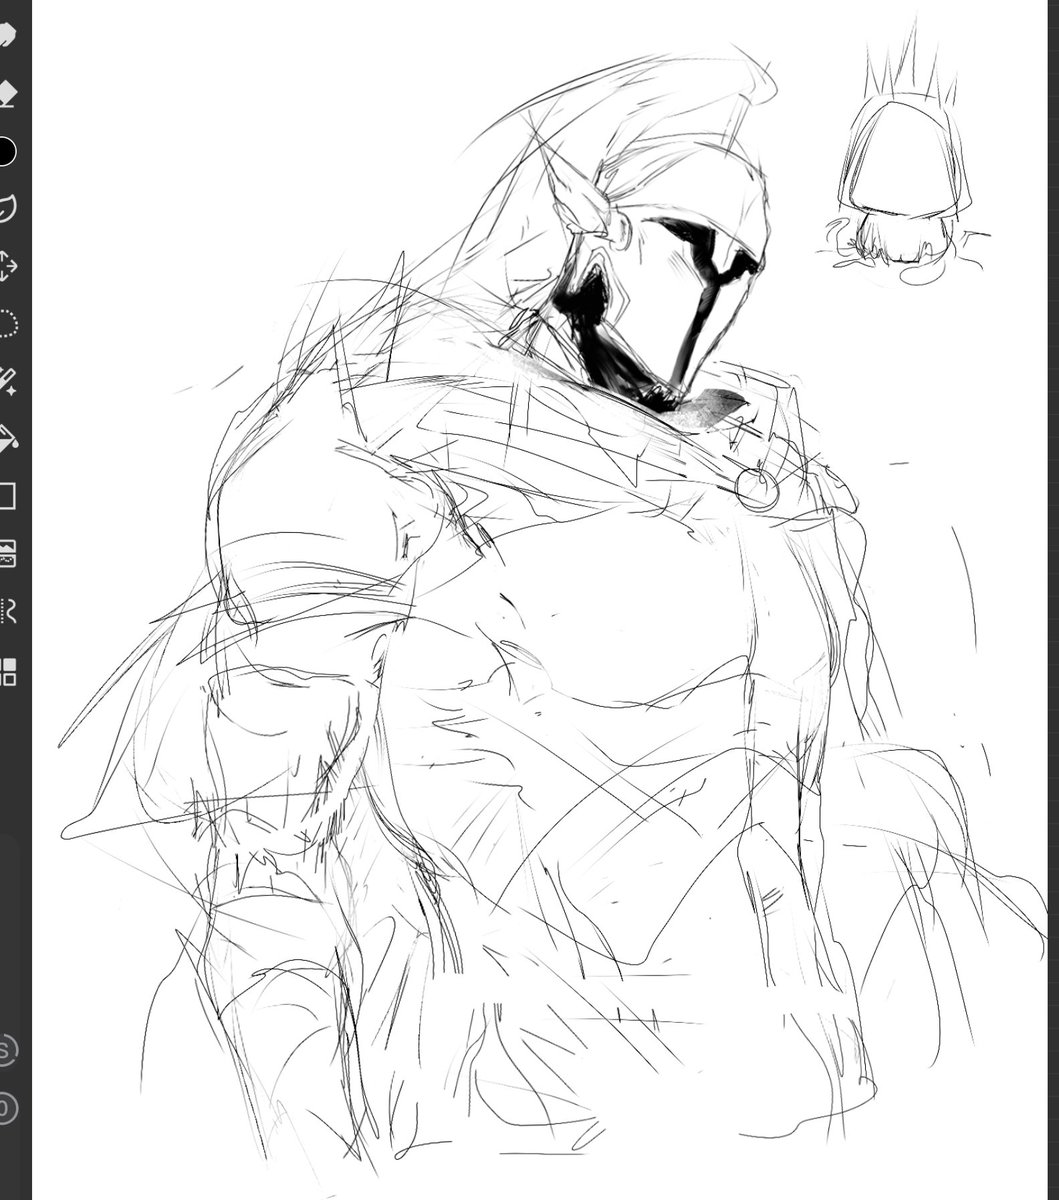Tap the circled O button
The height and width of the screenshot is (1200, 1059).
click(8, 1108)
